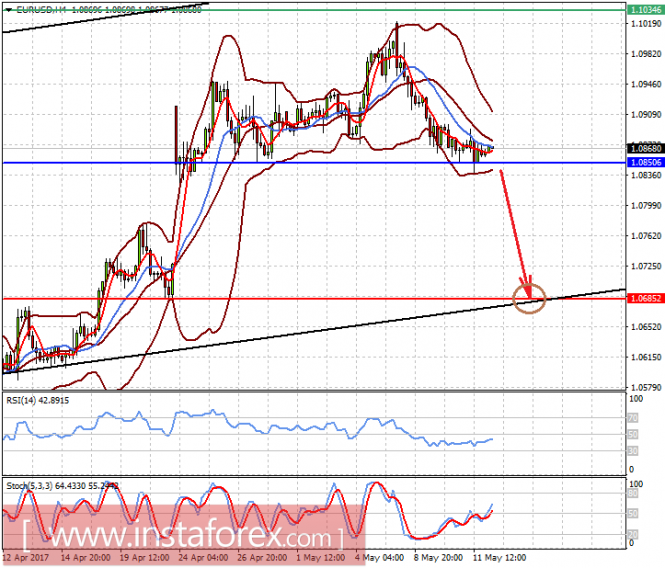Click the Stochastic 80 level marker
This screenshot has height=568, width=665.
click(633, 493)
